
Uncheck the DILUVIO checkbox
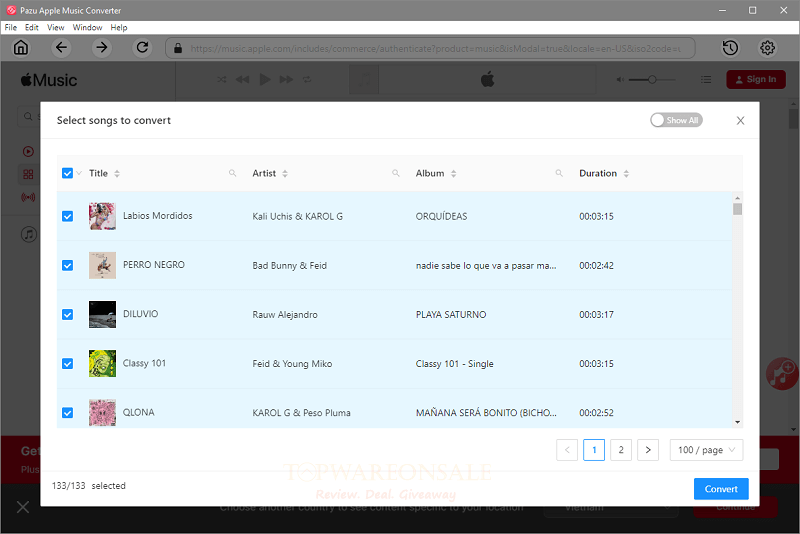pos(67,314)
